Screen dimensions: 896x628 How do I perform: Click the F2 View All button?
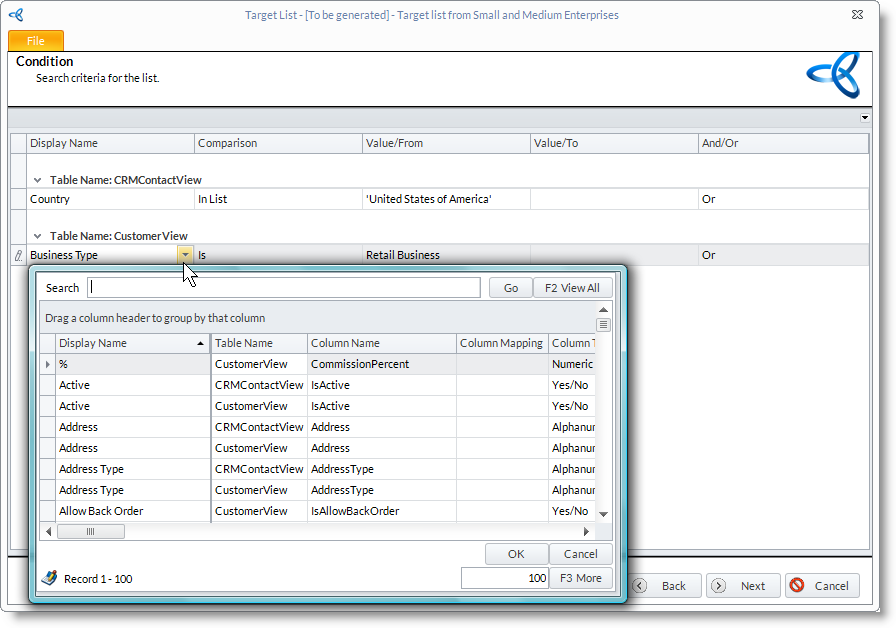(572, 288)
